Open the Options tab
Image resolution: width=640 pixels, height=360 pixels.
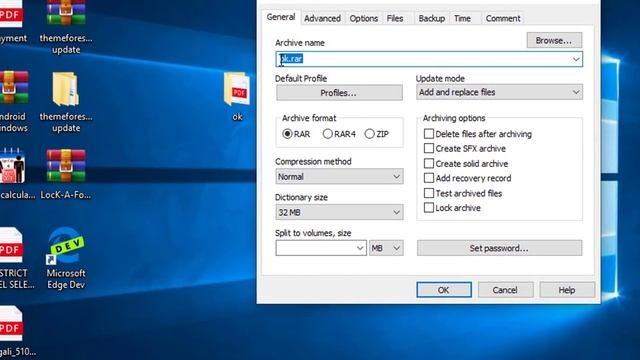coord(363,18)
